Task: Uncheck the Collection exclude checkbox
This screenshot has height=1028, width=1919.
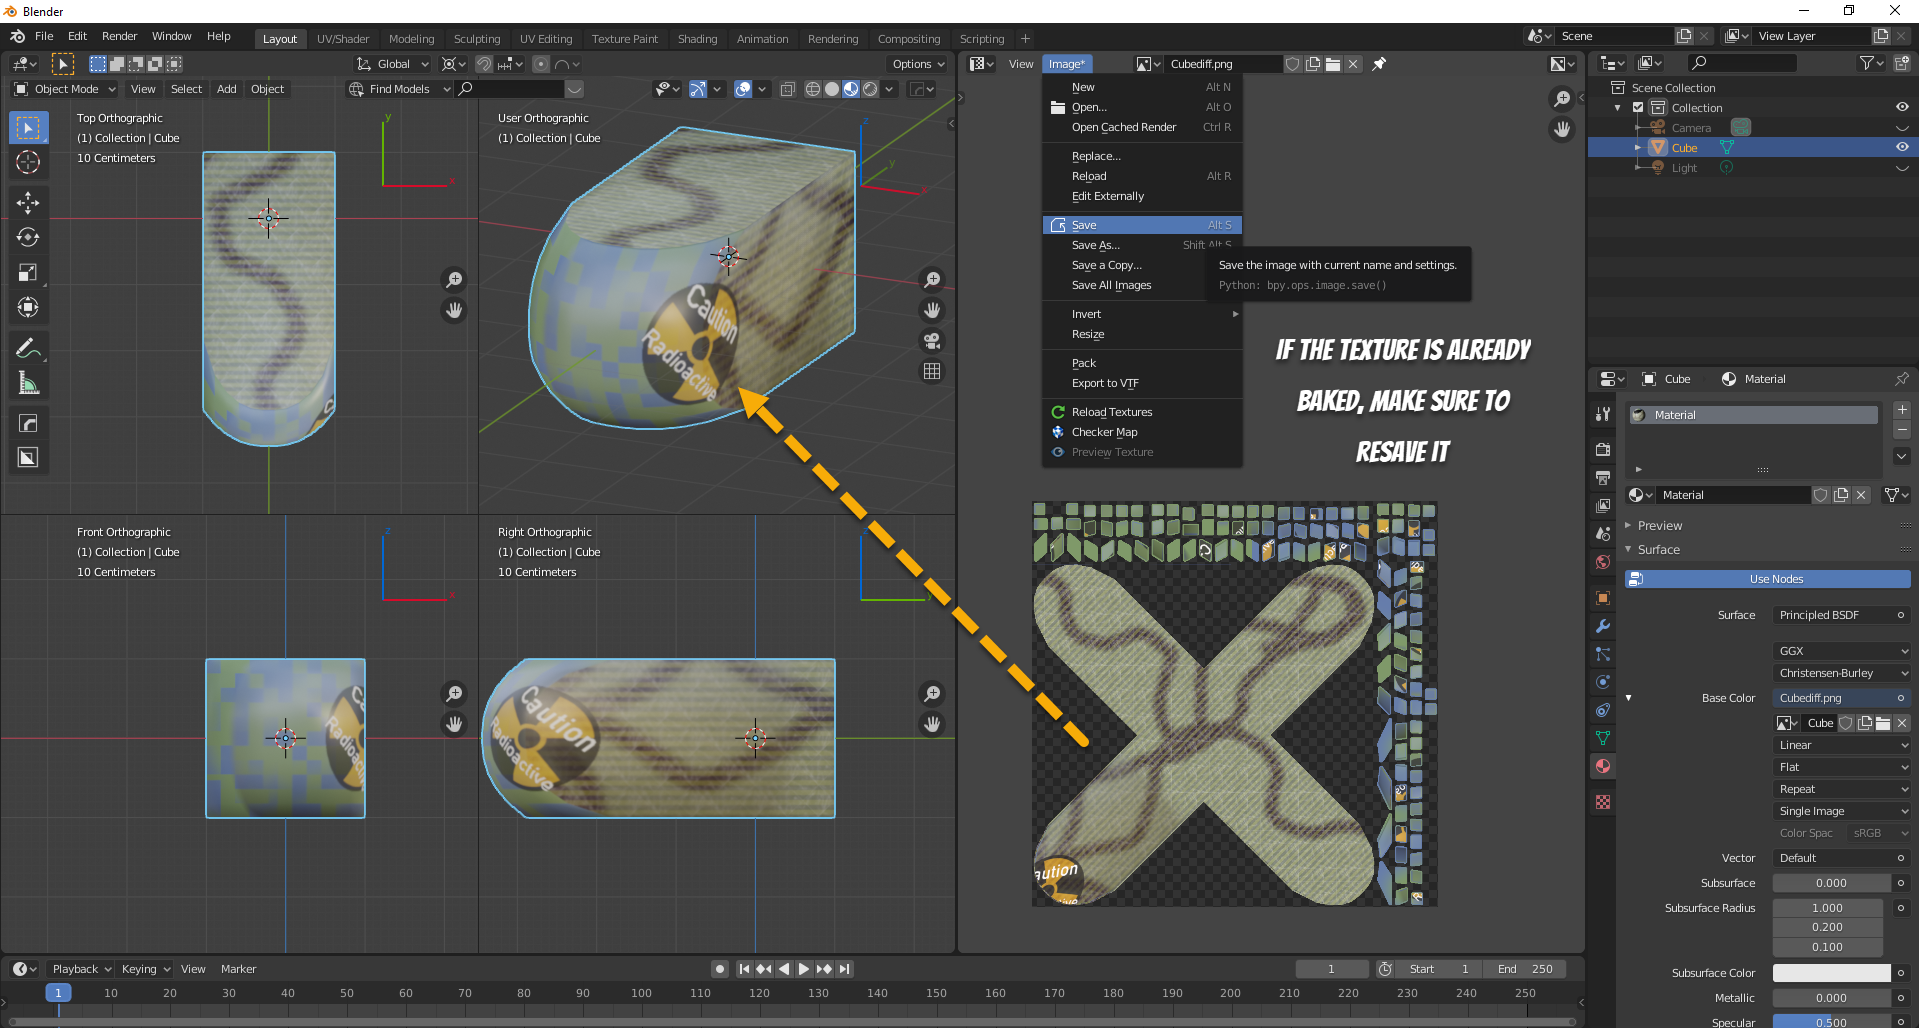Action: (x=1638, y=108)
